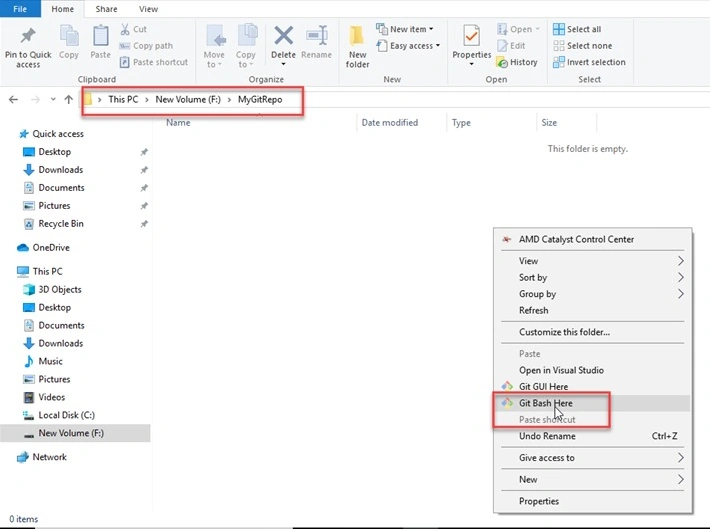Expand the Sort by submenu
Screen dimensions: 710x529
pos(592,277)
